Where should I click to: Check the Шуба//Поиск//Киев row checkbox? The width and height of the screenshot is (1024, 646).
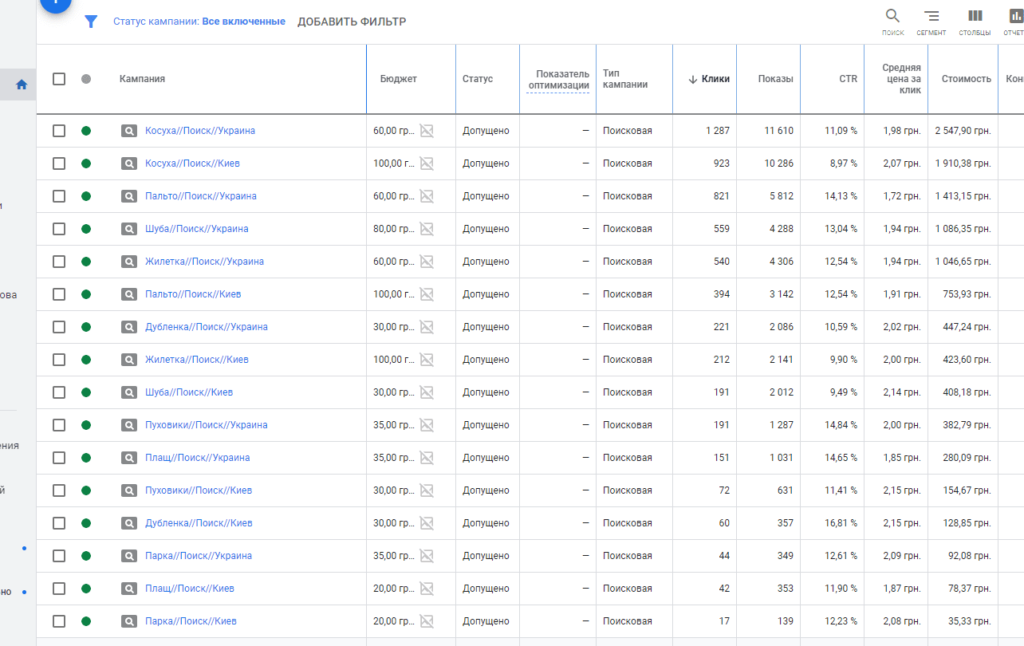click(x=59, y=392)
